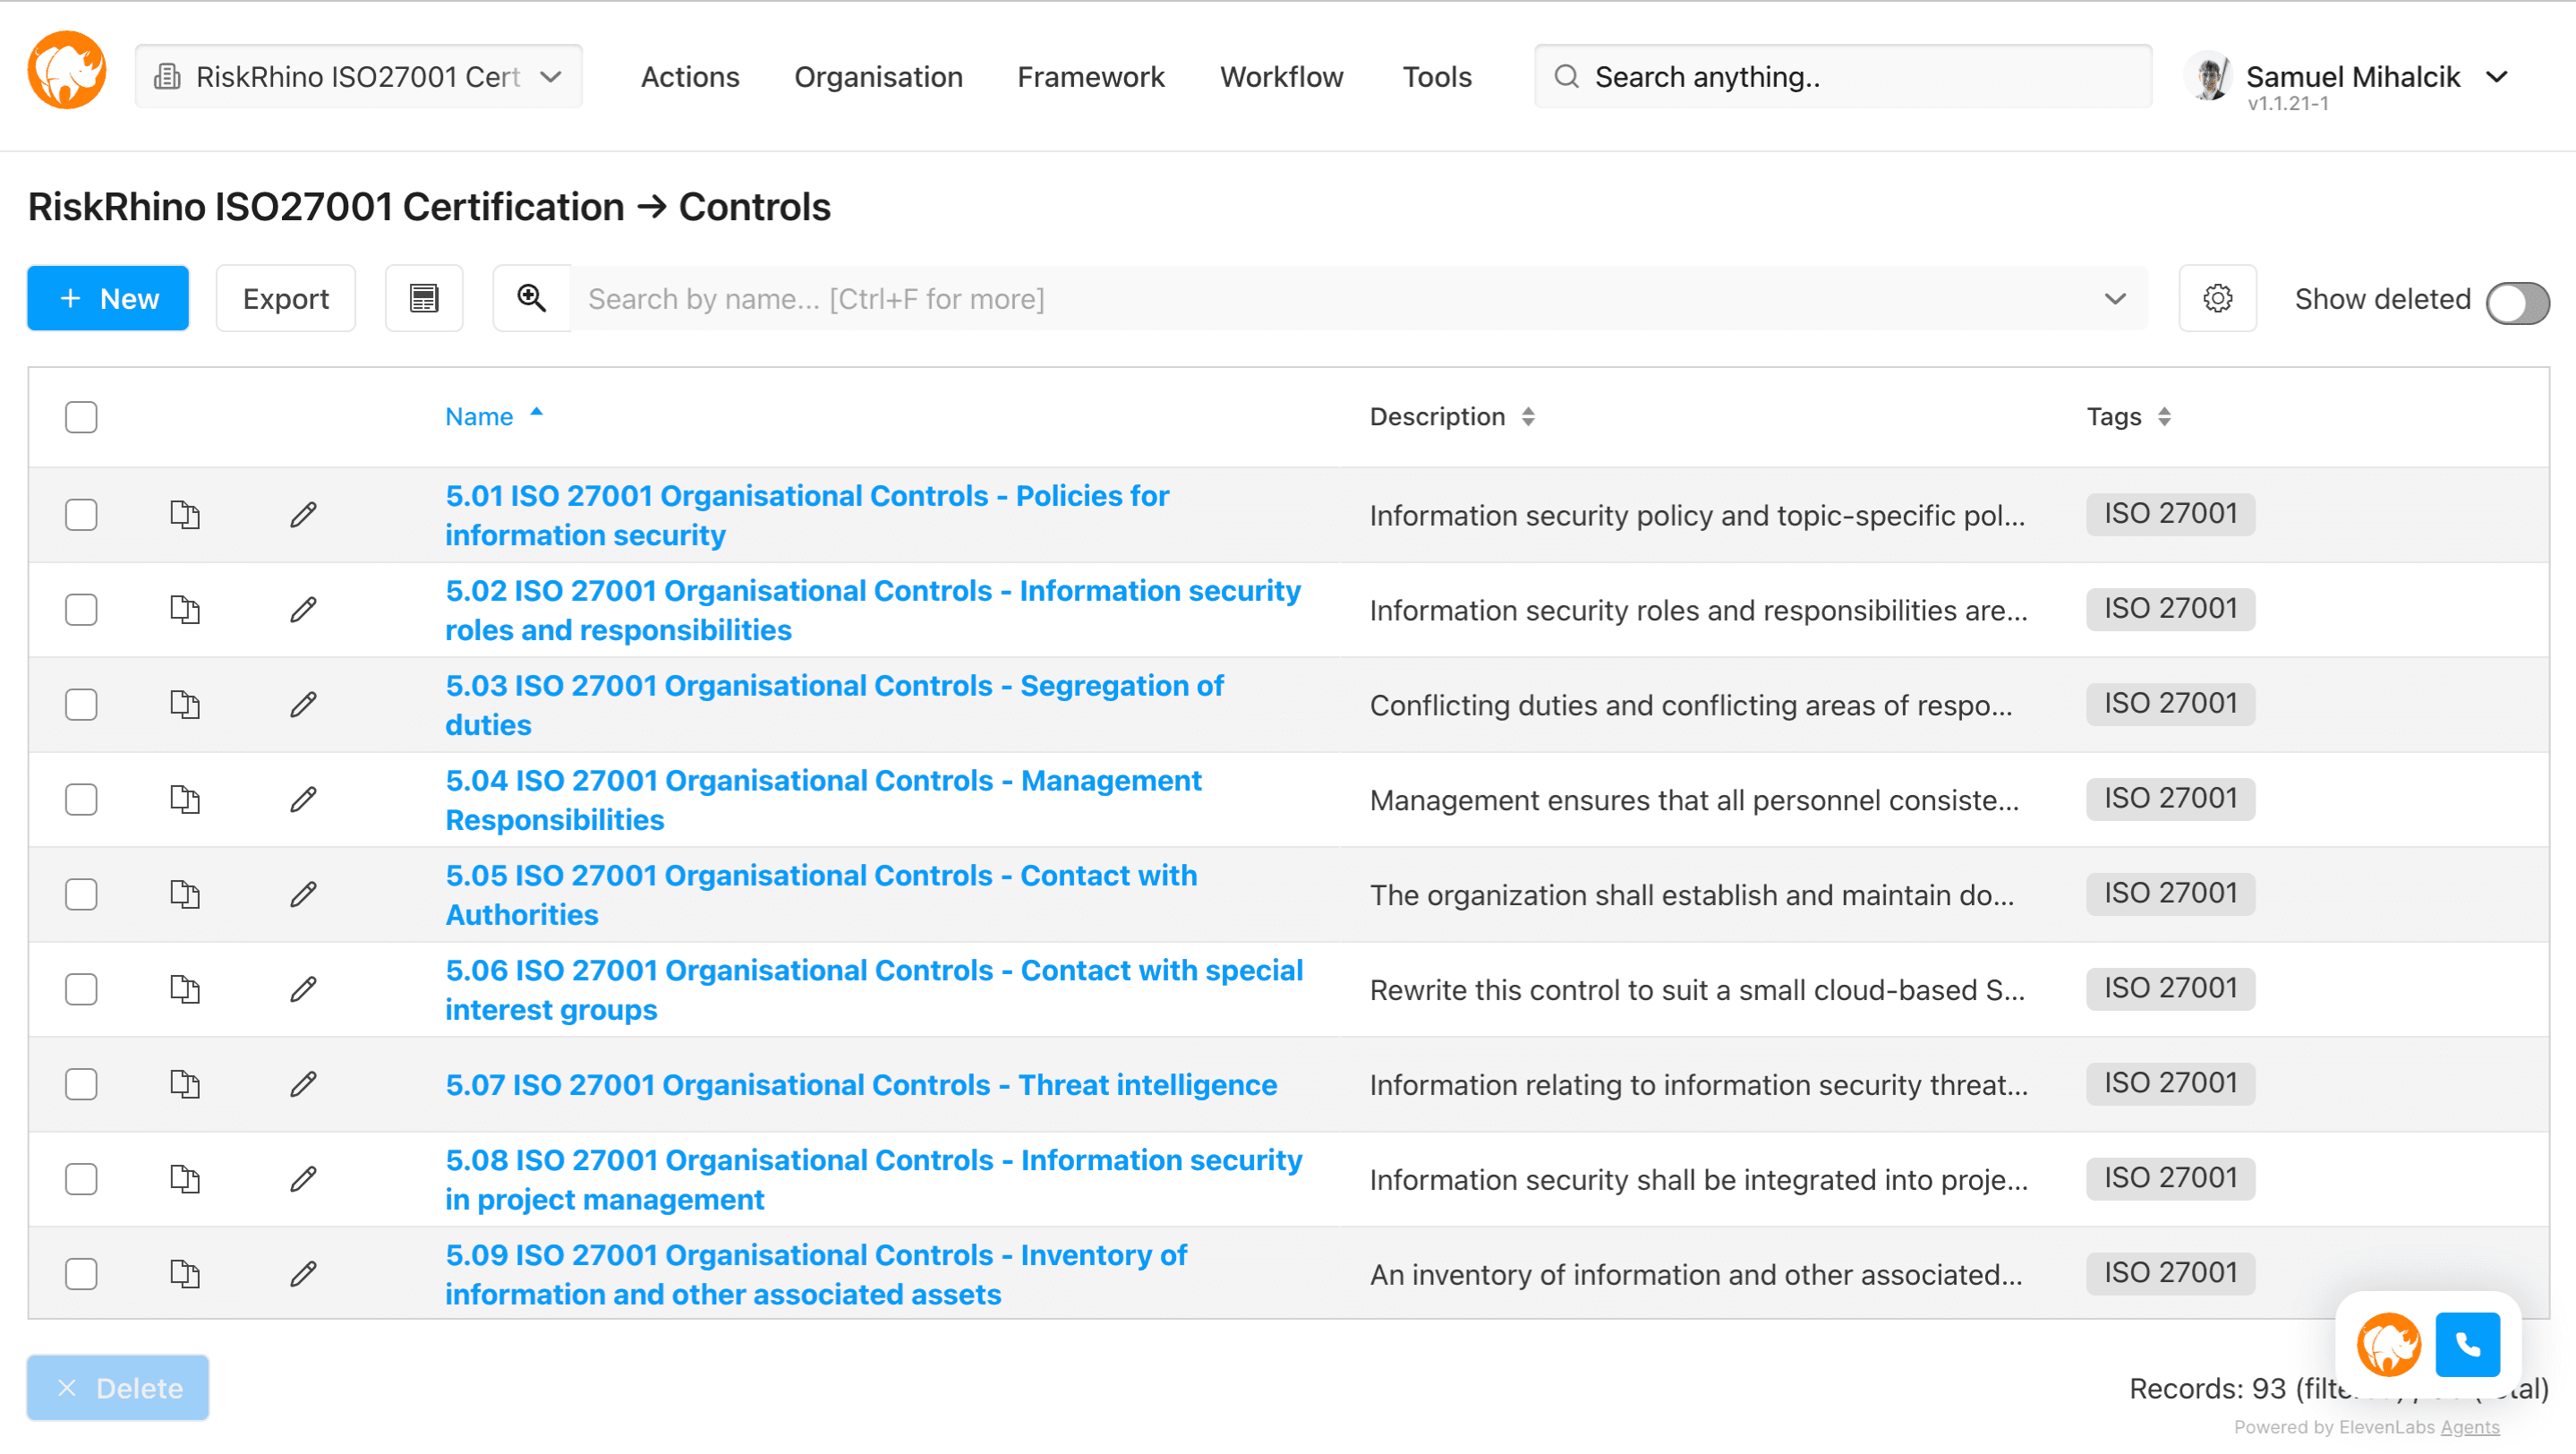Open the gear settings for columns

2217,298
